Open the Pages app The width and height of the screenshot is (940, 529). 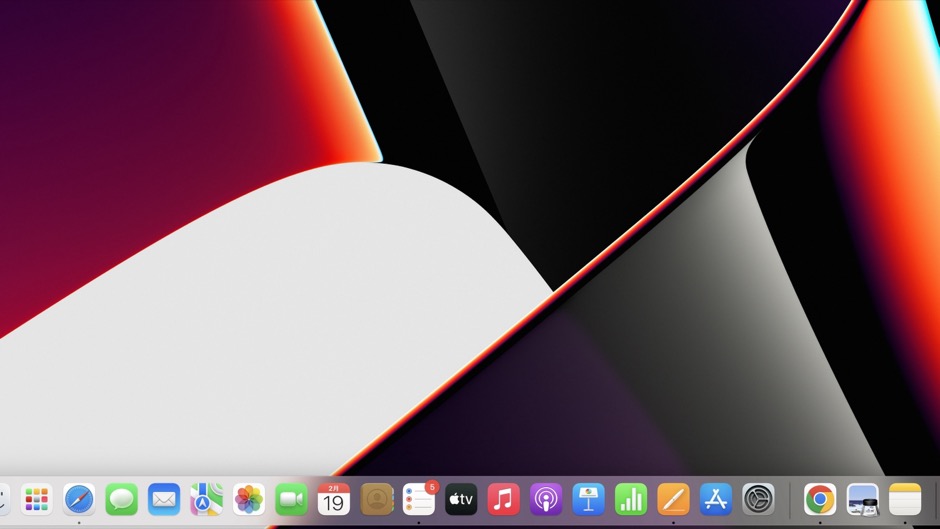point(673,498)
